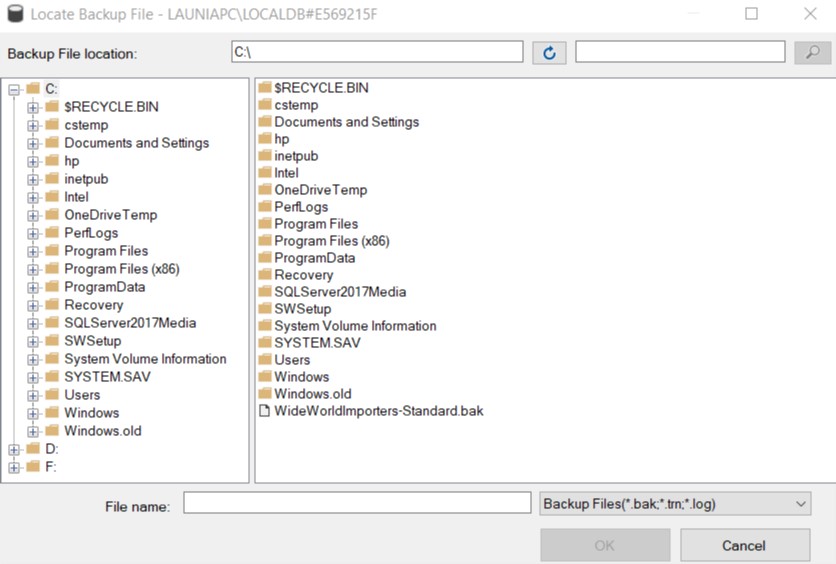Click the inetpub folder icon in tree

coord(52,179)
